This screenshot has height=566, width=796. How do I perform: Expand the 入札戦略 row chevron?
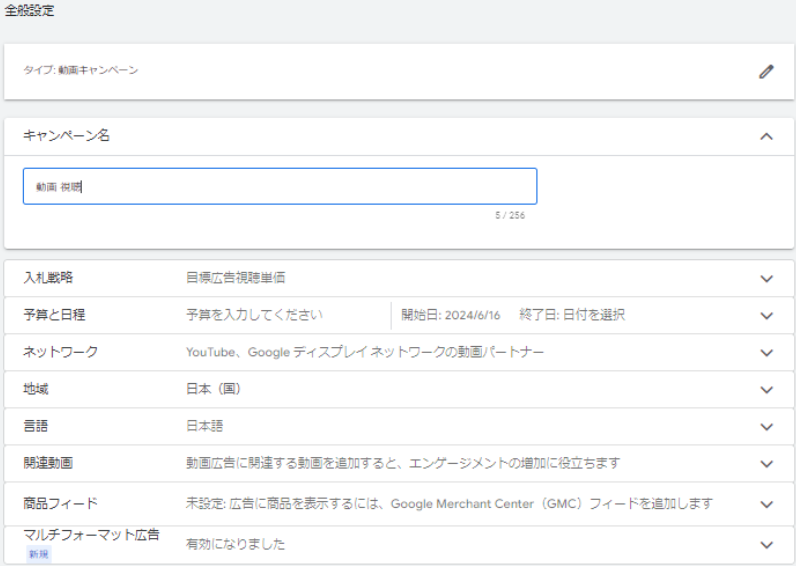(x=767, y=278)
